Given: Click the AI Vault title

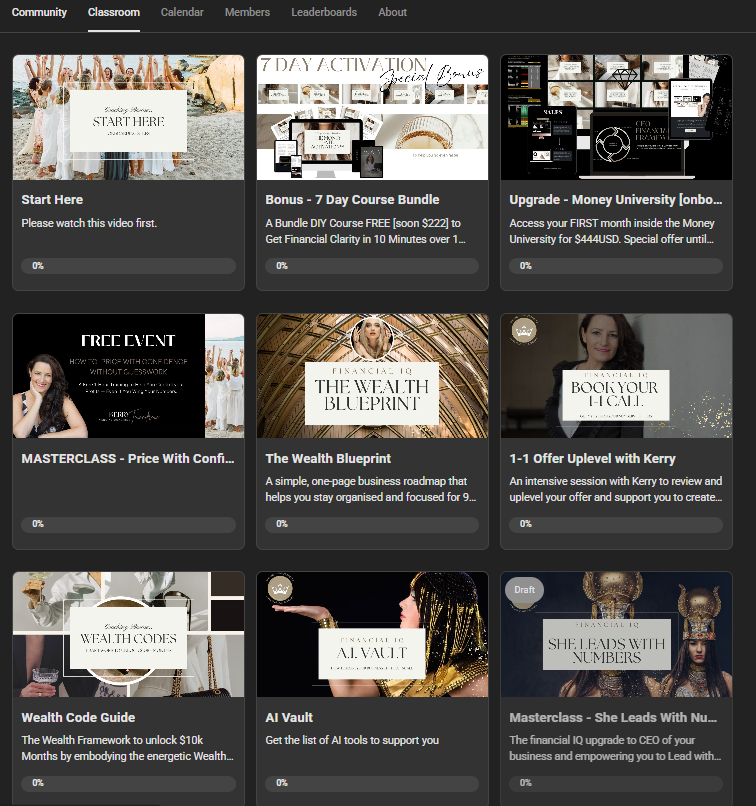Looking at the screenshot, I should click(289, 718).
